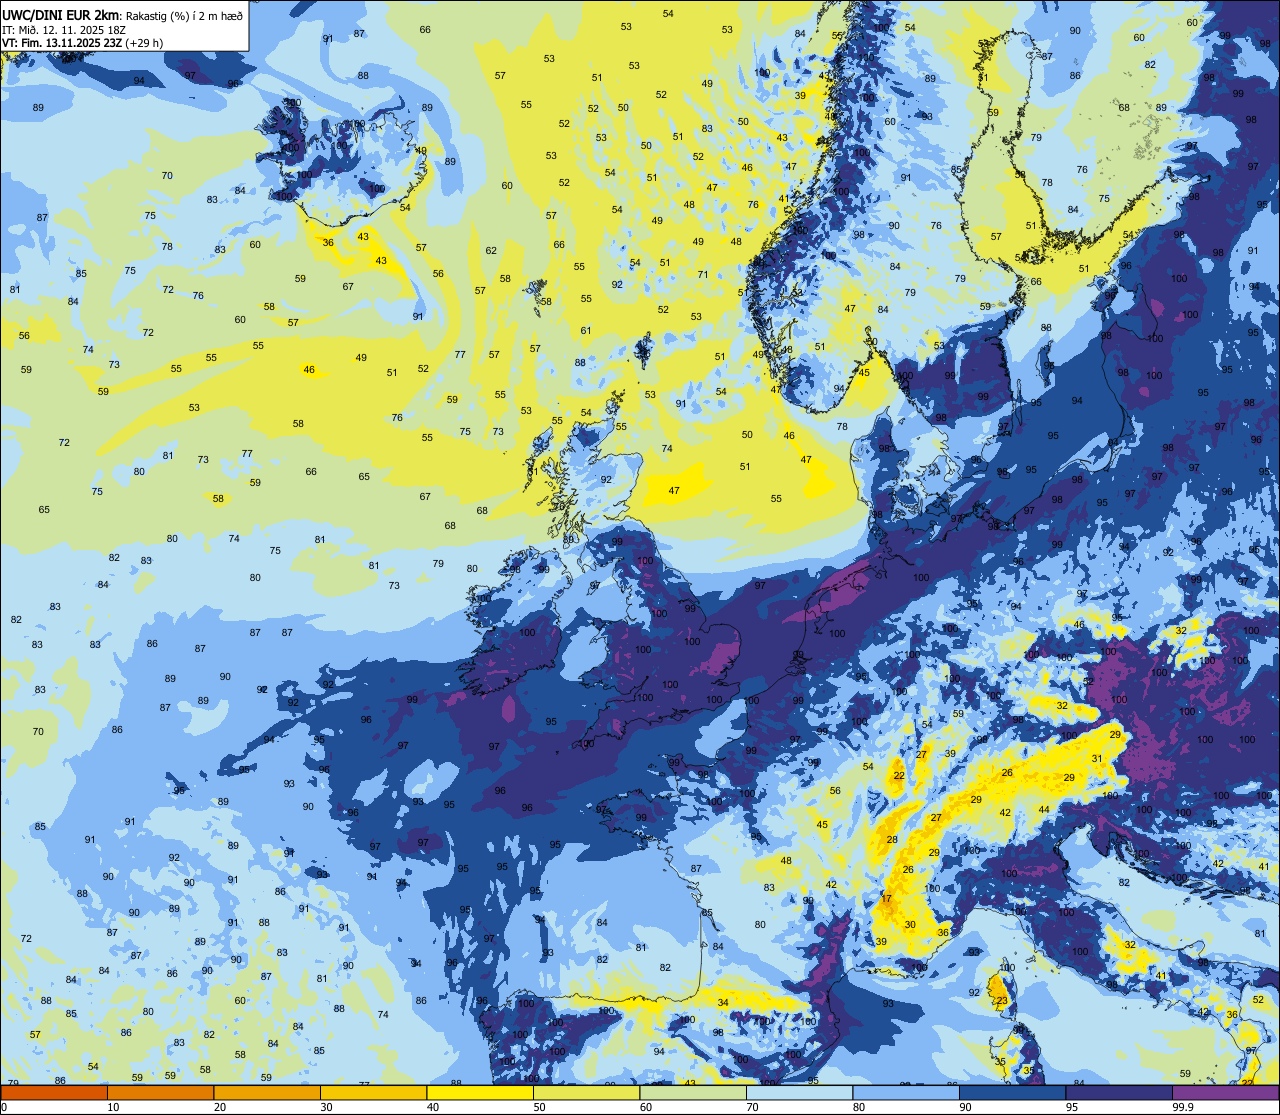Click the legend tick label "60"
This screenshot has width=1280, height=1115.
coord(645,1107)
